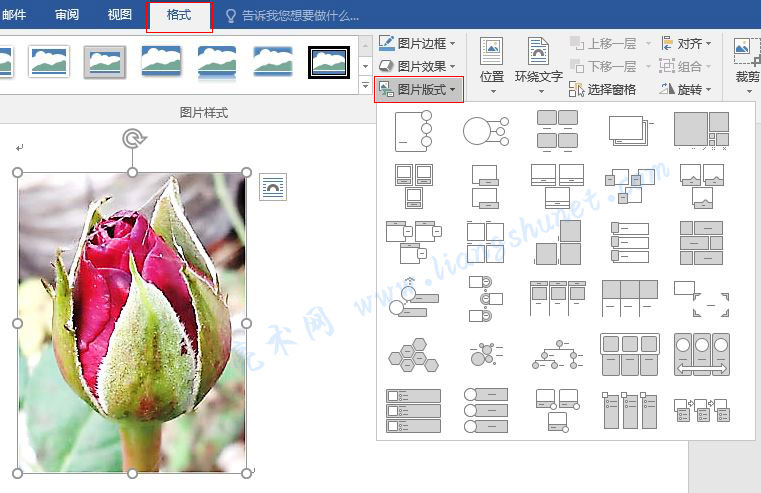Choose the picture grid layout with small squares

[701, 130]
